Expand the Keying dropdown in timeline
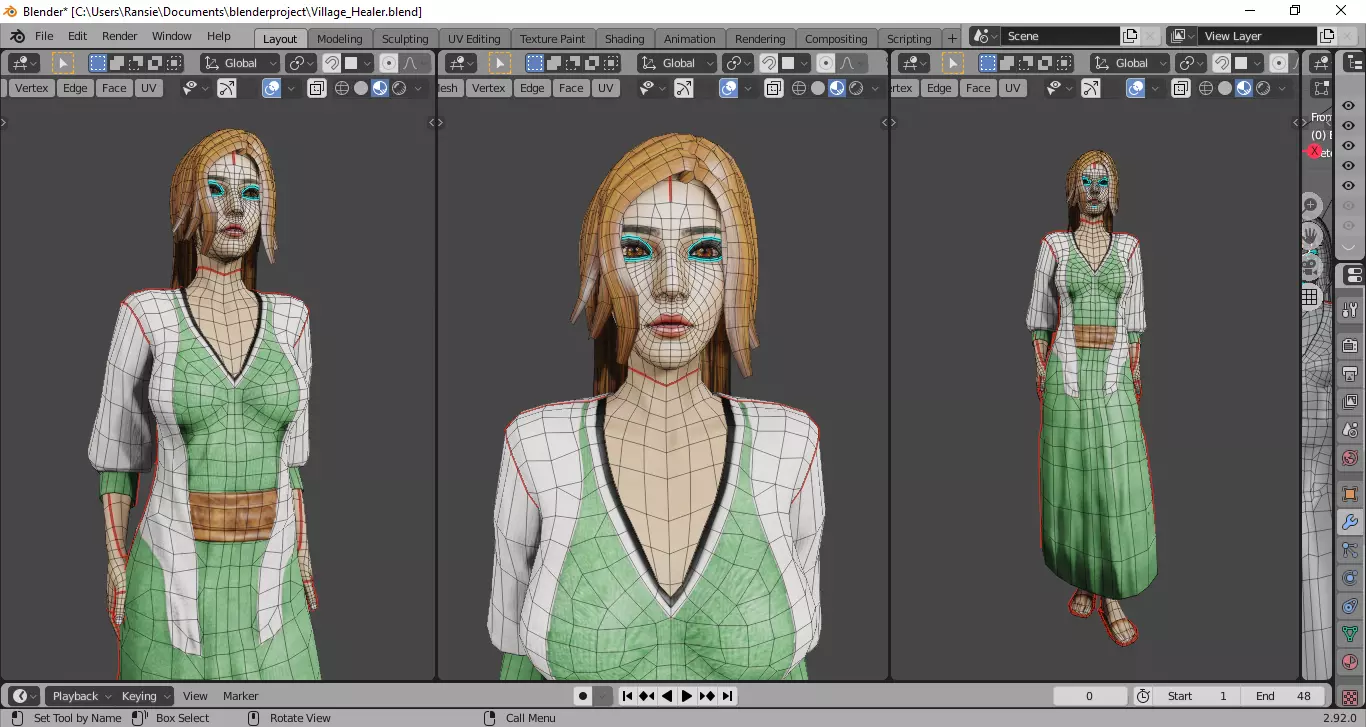This screenshot has width=1366, height=727. [x=145, y=696]
